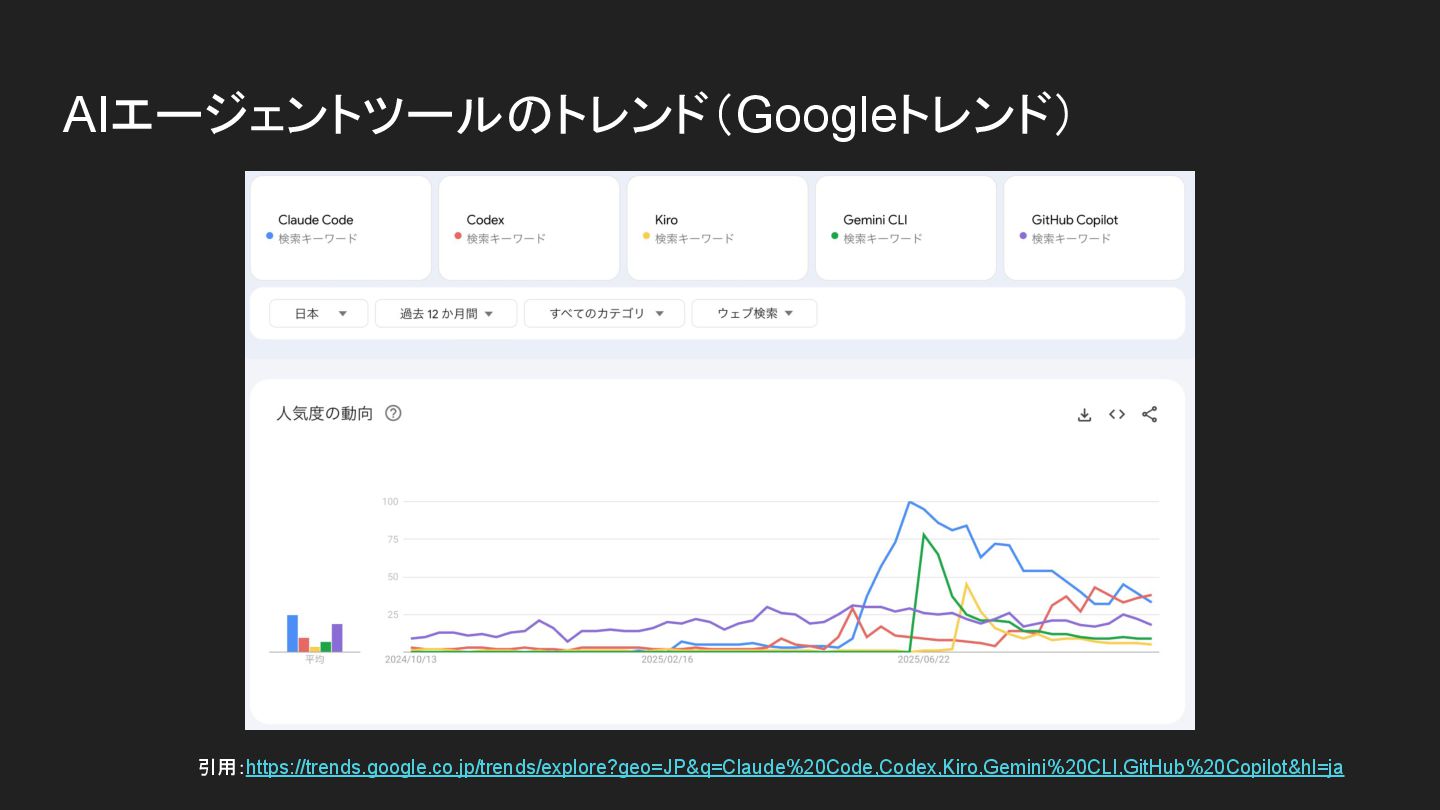Open the help icon next to 人気度の動向
This screenshot has height=810, width=1440.
(393, 413)
